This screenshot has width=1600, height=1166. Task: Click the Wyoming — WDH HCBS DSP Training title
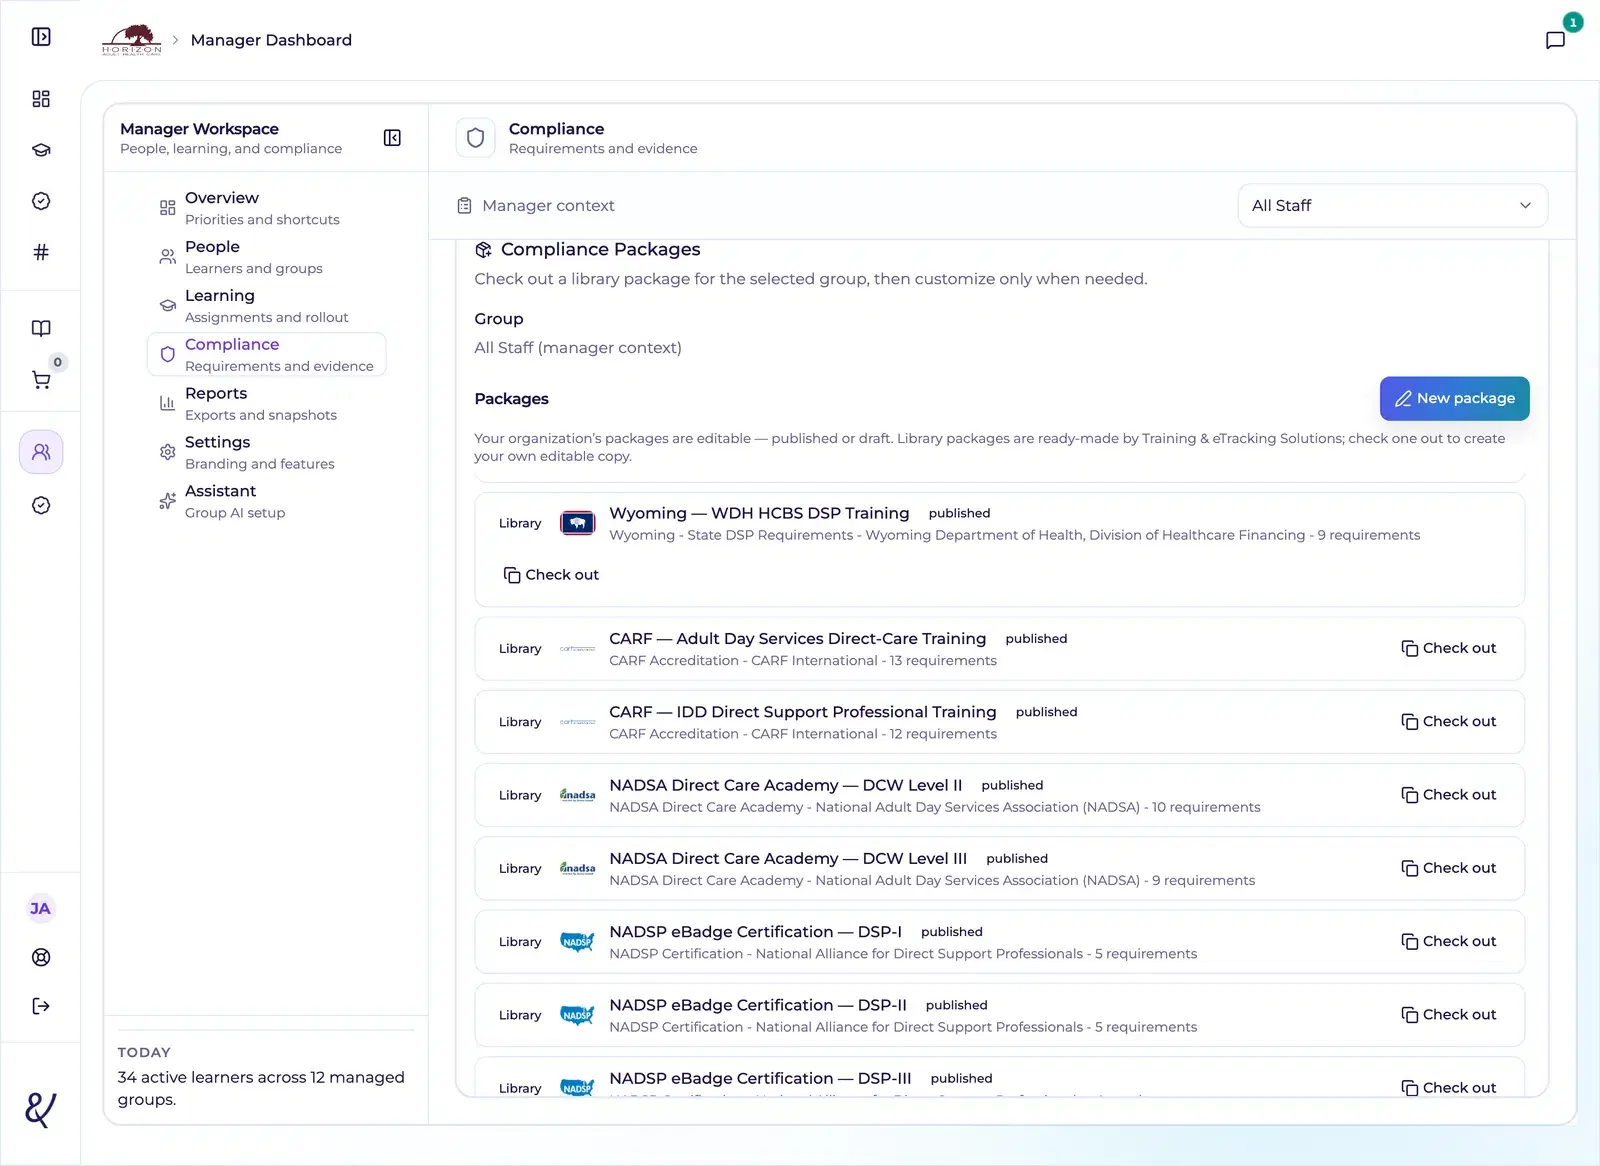pyautogui.click(x=759, y=513)
